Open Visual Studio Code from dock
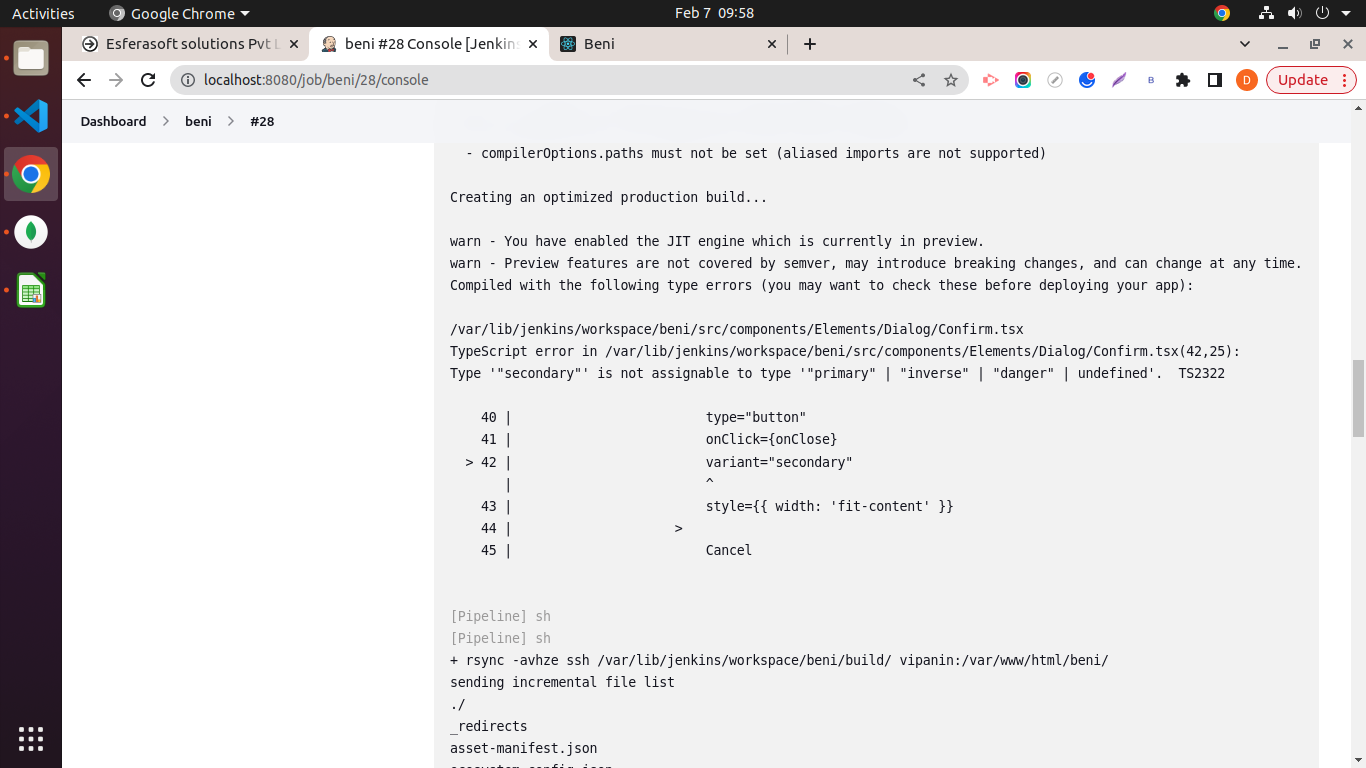 tap(31, 116)
